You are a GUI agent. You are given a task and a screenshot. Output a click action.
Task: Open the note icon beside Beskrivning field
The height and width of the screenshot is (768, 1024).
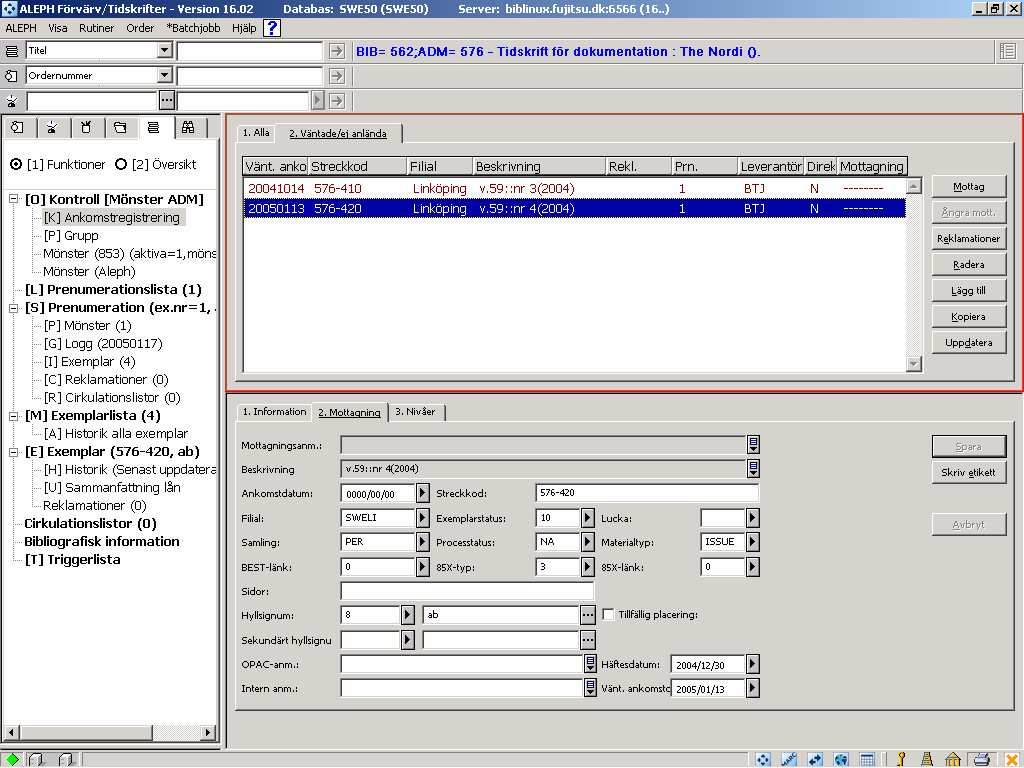tap(753, 469)
